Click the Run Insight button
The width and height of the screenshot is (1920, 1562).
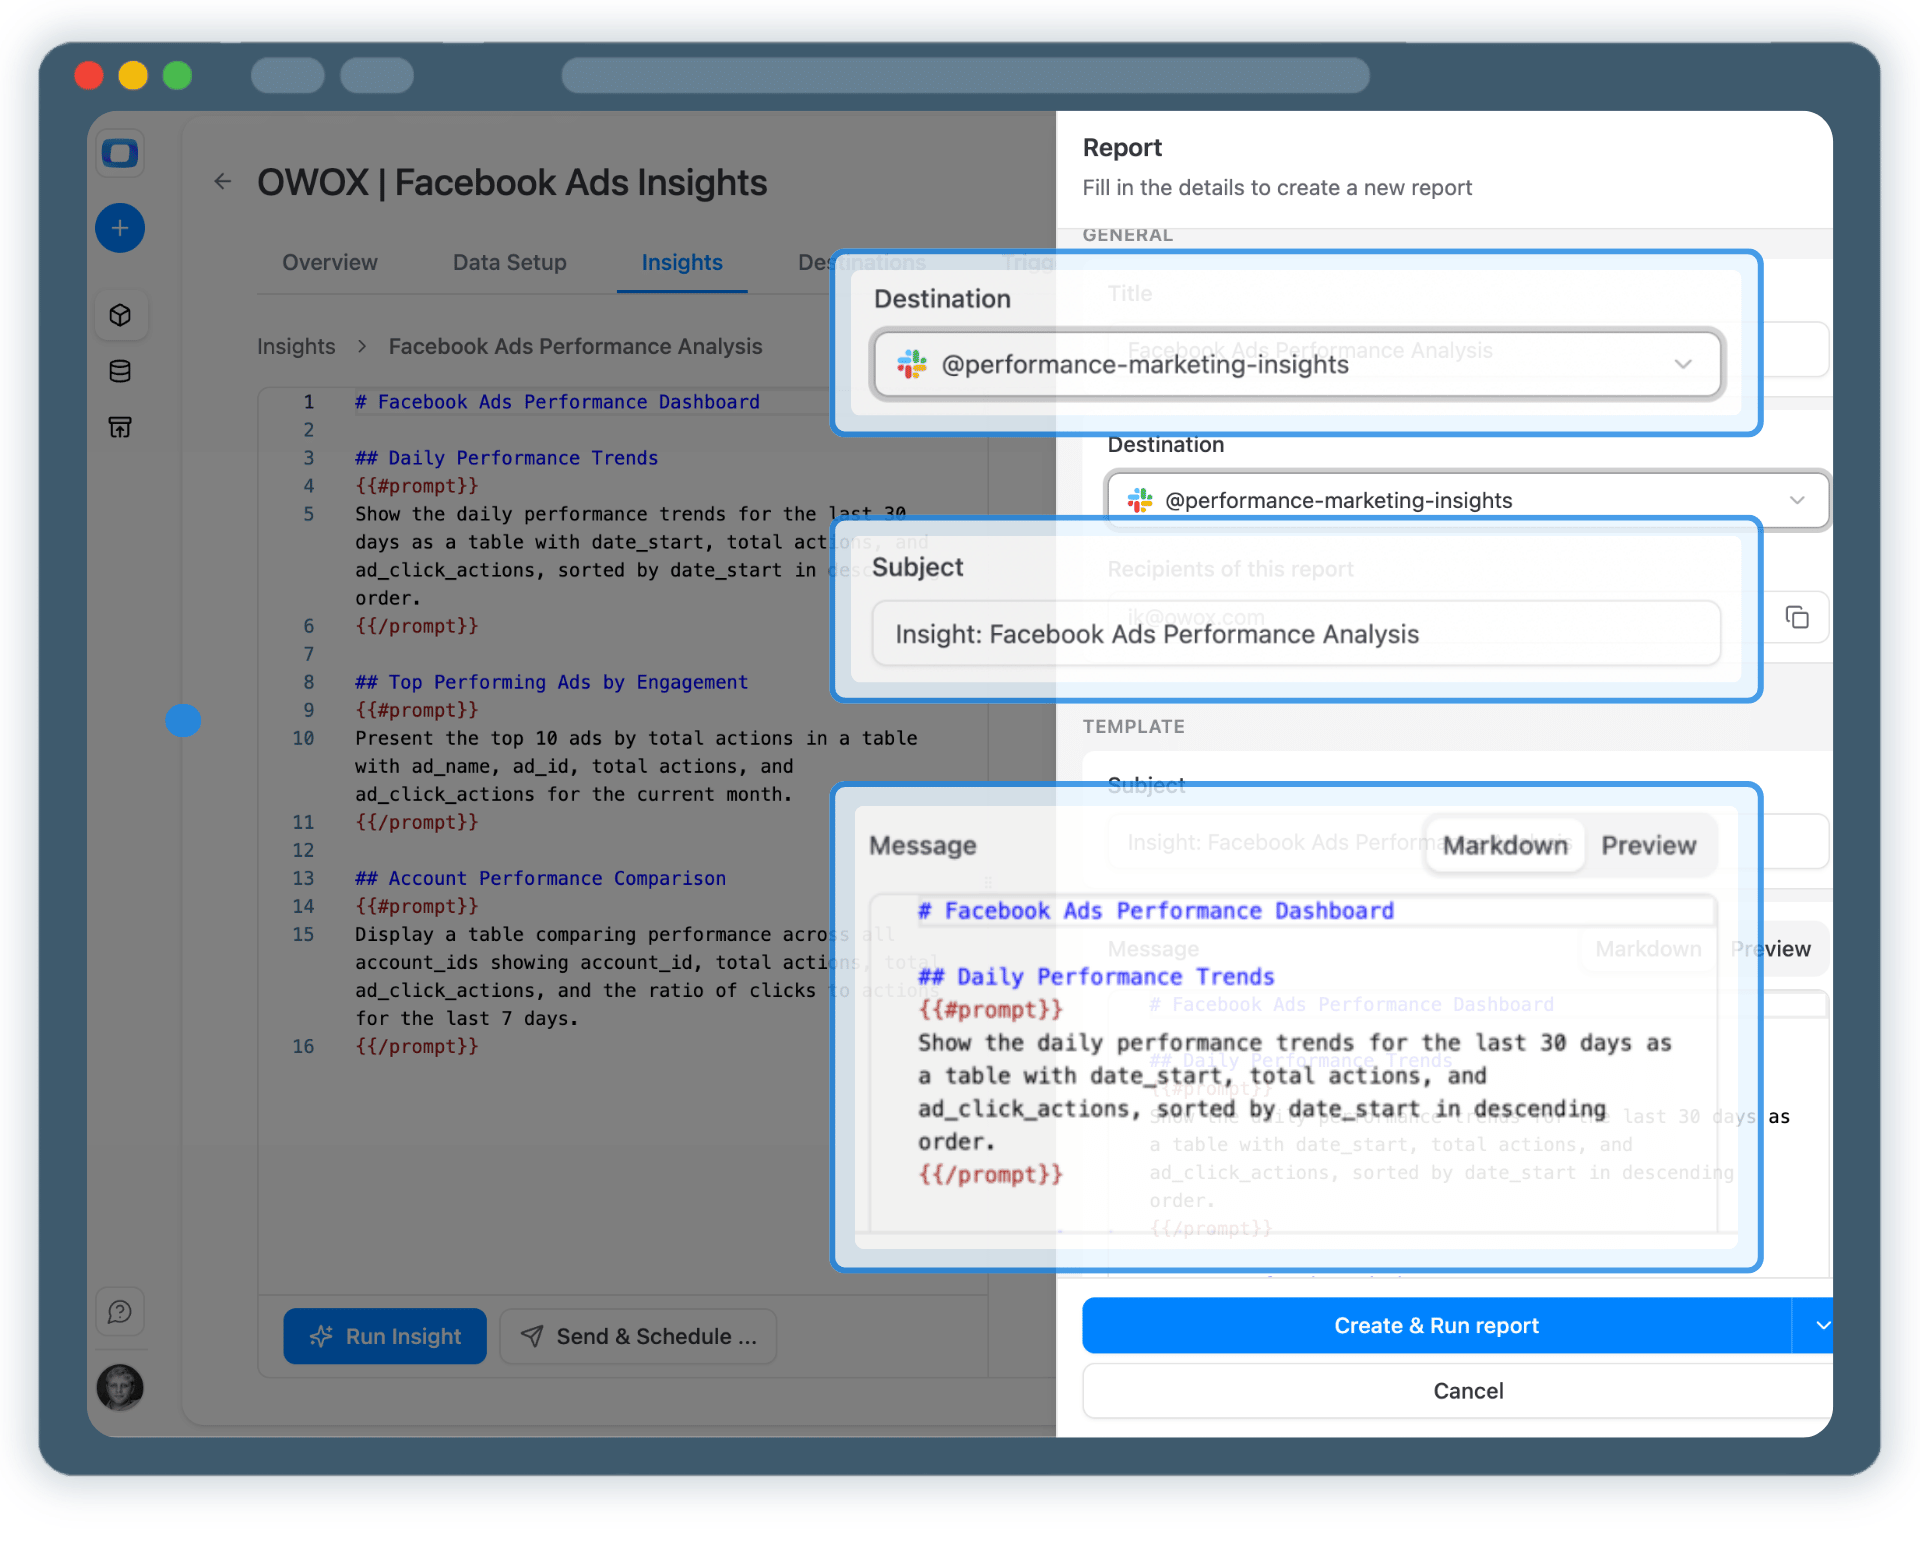(384, 1336)
